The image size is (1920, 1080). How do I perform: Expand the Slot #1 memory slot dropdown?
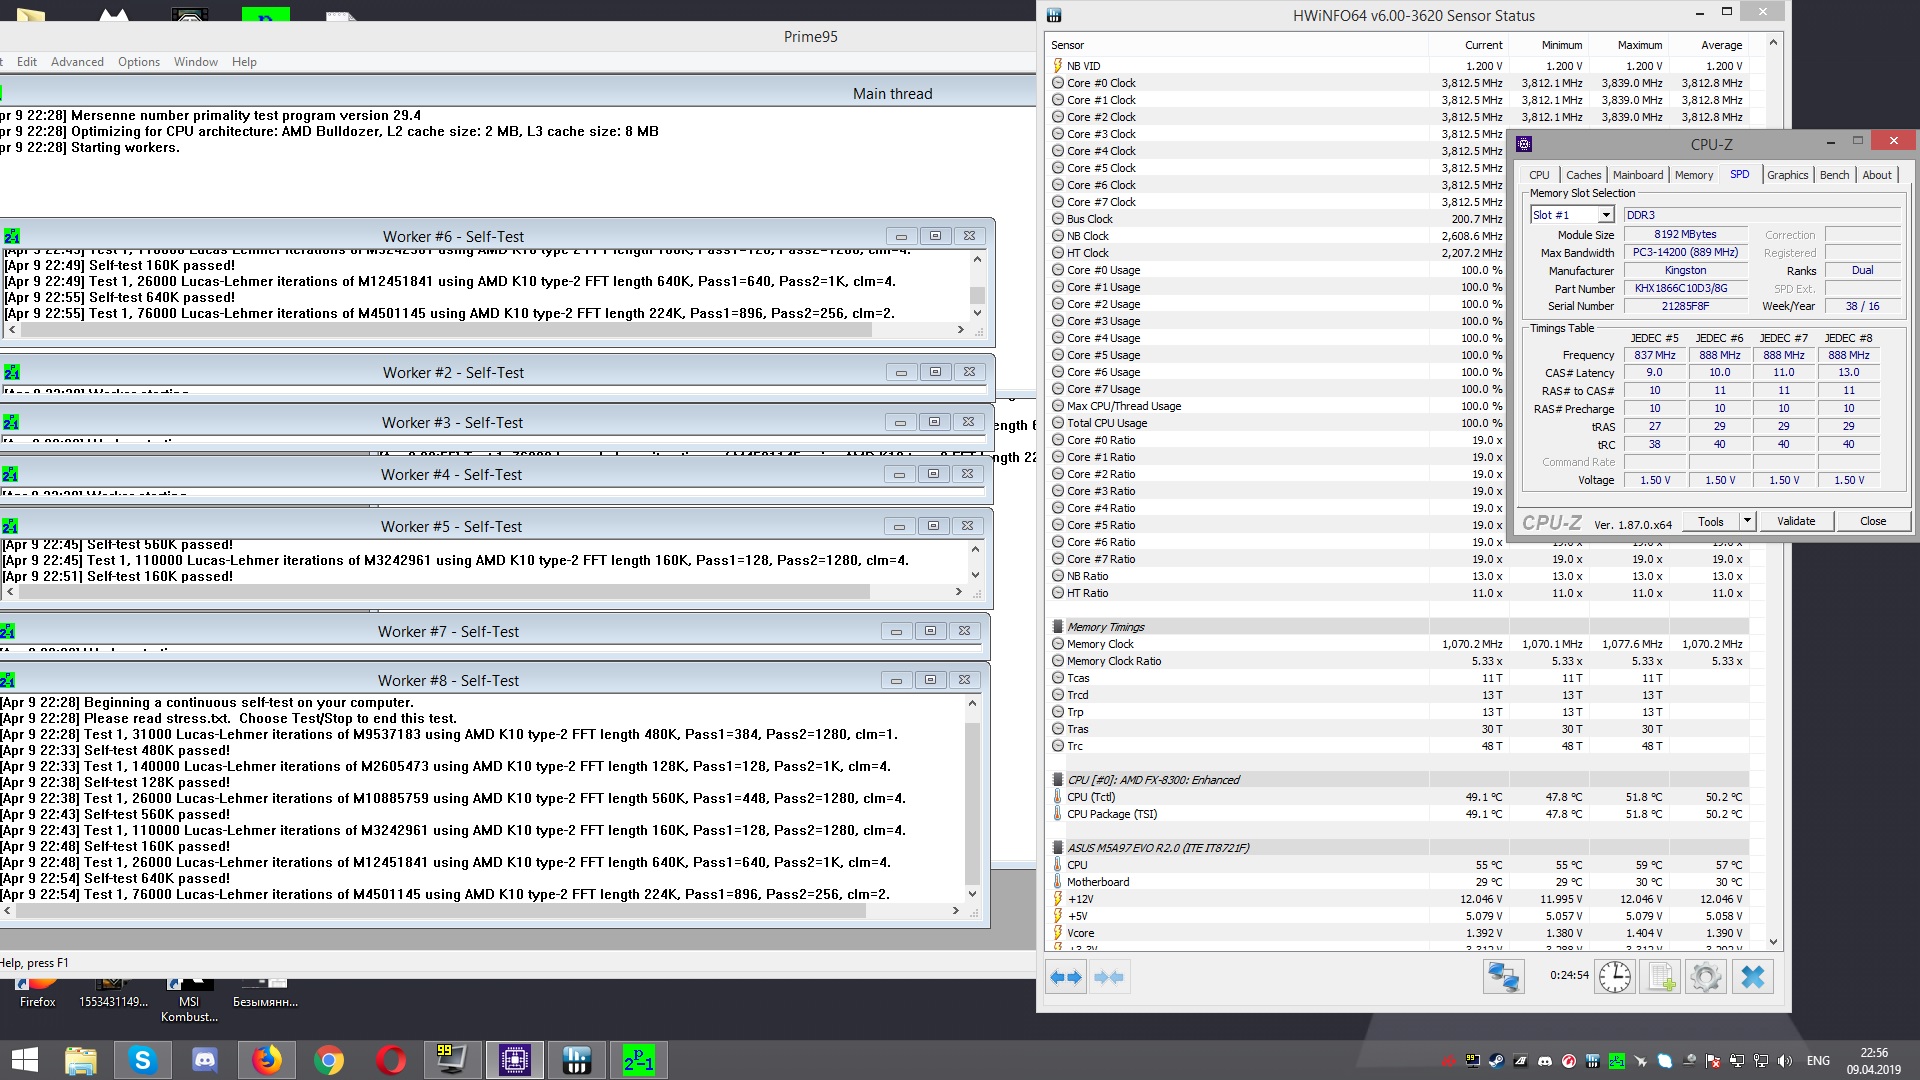point(1605,215)
